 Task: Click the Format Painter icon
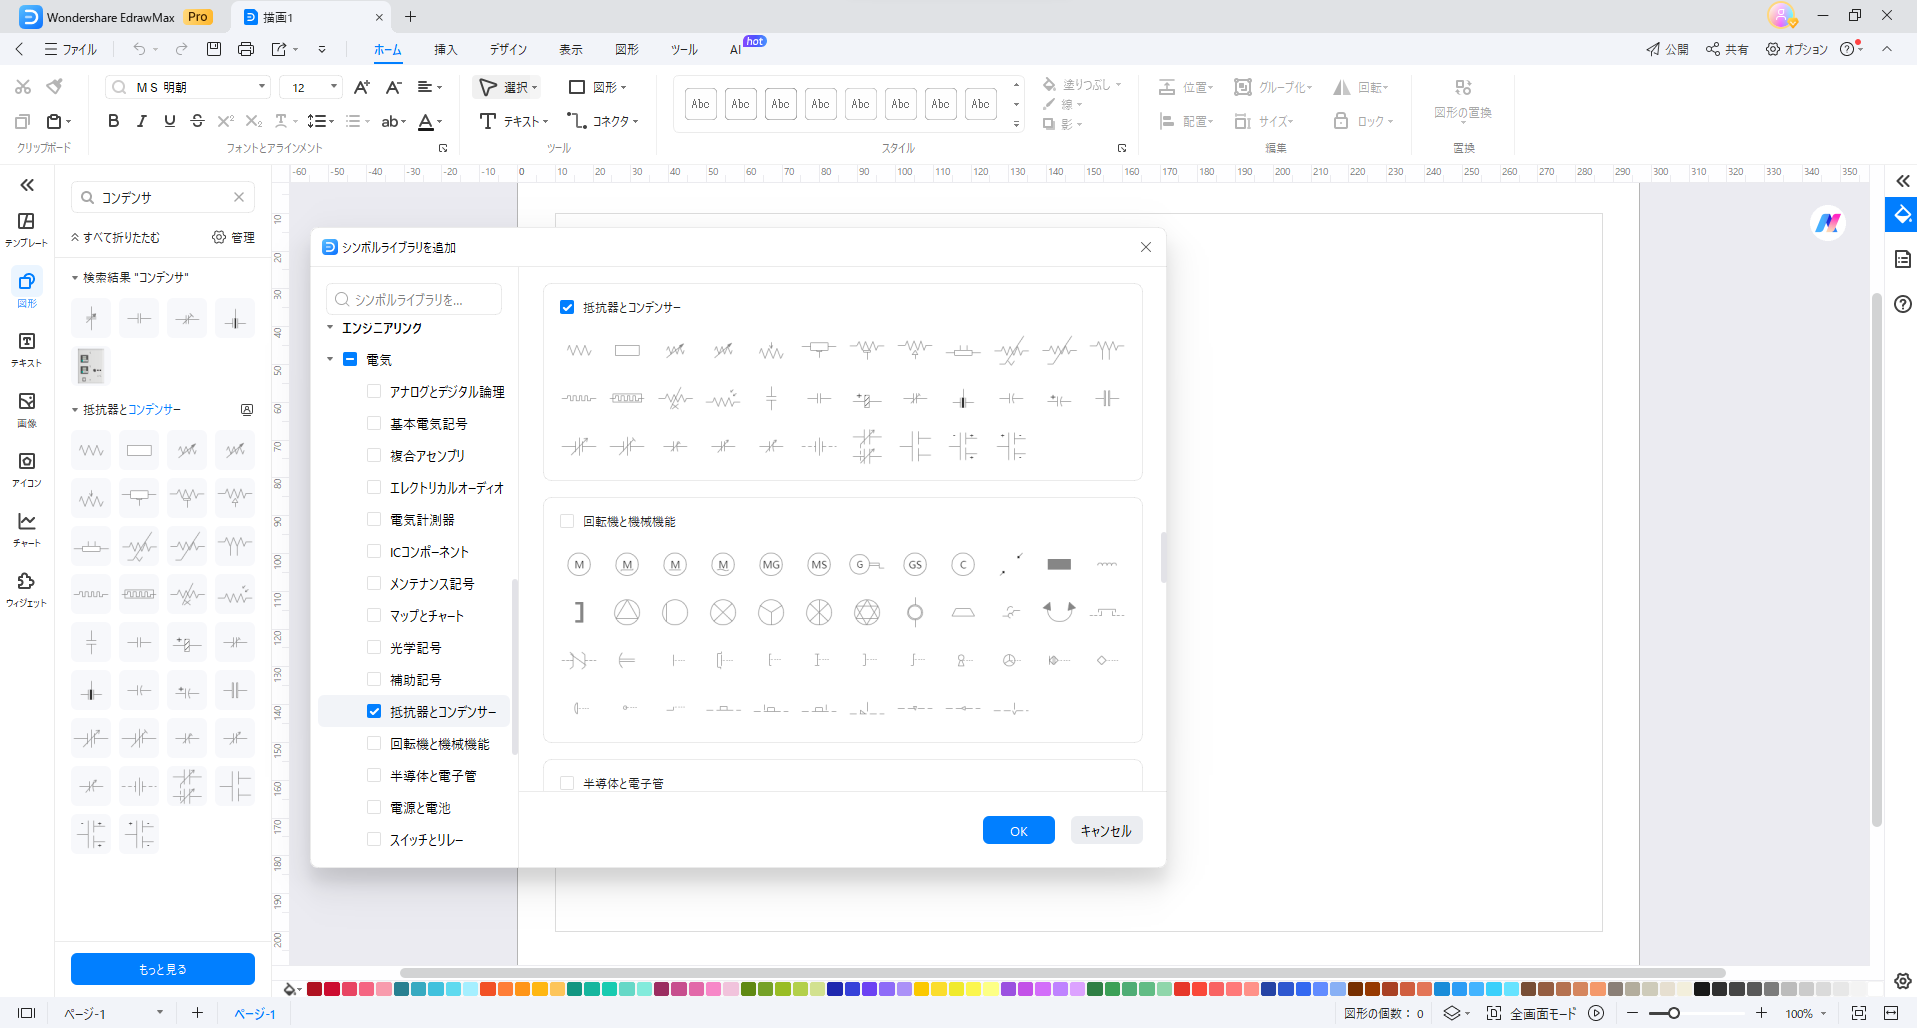pyautogui.click(x=55, y=87)
